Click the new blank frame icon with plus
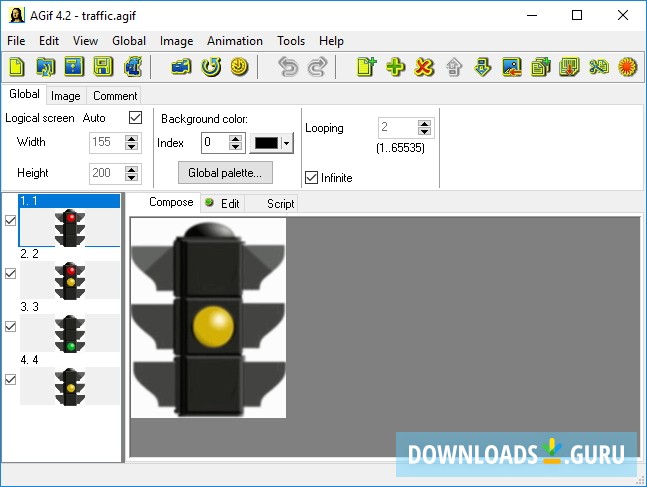Screen dimensions: 647x487 tap(366, 67)
